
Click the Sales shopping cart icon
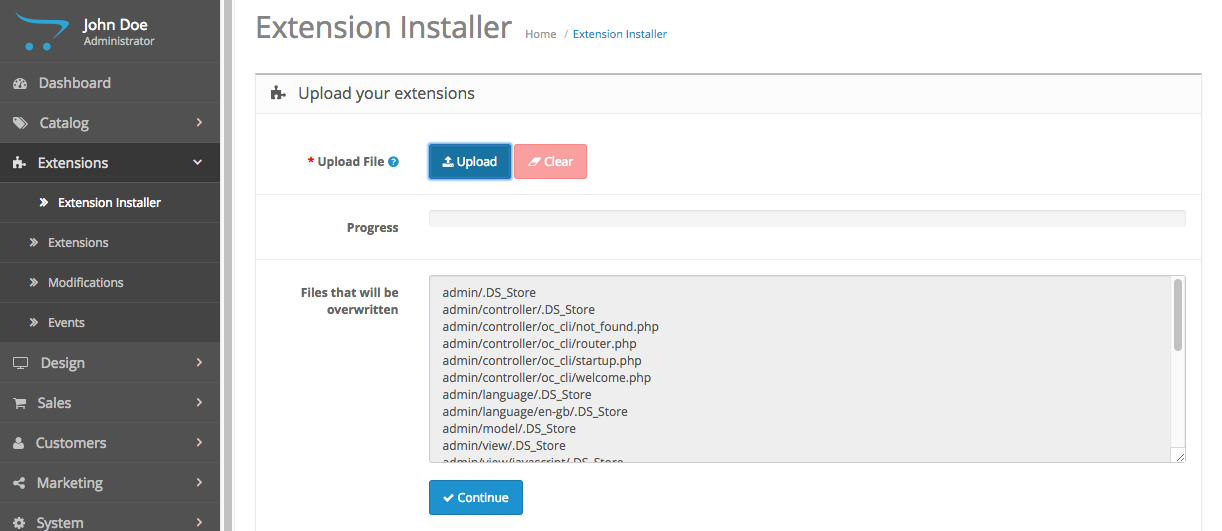(x=19, y=403)
